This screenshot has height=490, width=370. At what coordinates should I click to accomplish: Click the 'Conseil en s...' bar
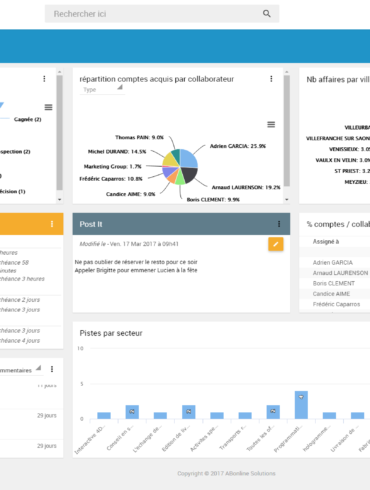tap(132, 412)
